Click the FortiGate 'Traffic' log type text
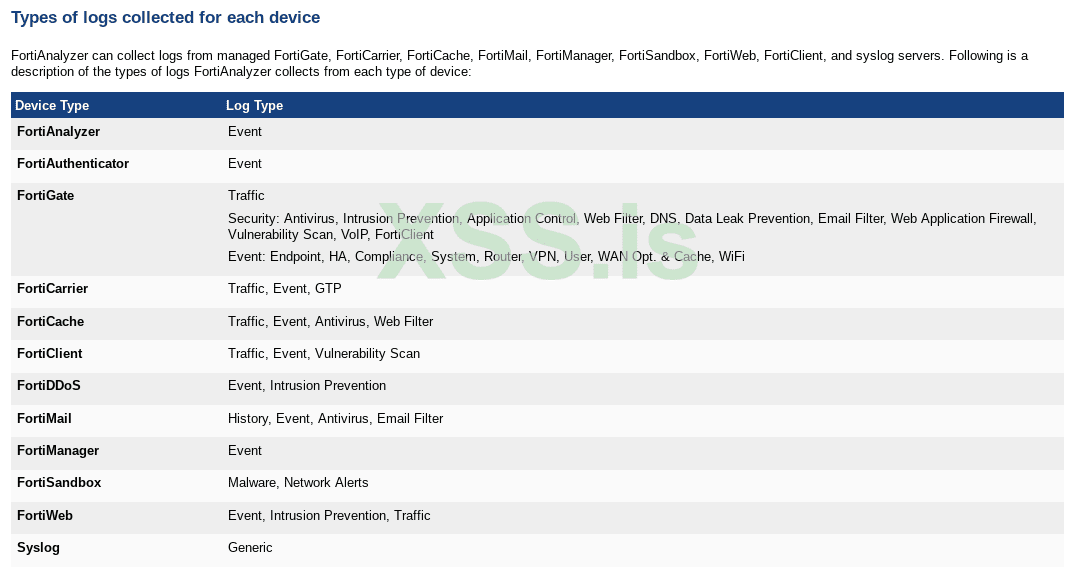Viewport: 1075px width, 582px height. tap(246, 196)
